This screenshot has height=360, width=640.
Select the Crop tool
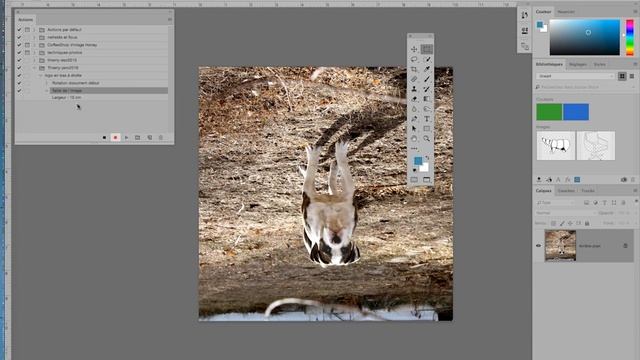pos(414,69)
